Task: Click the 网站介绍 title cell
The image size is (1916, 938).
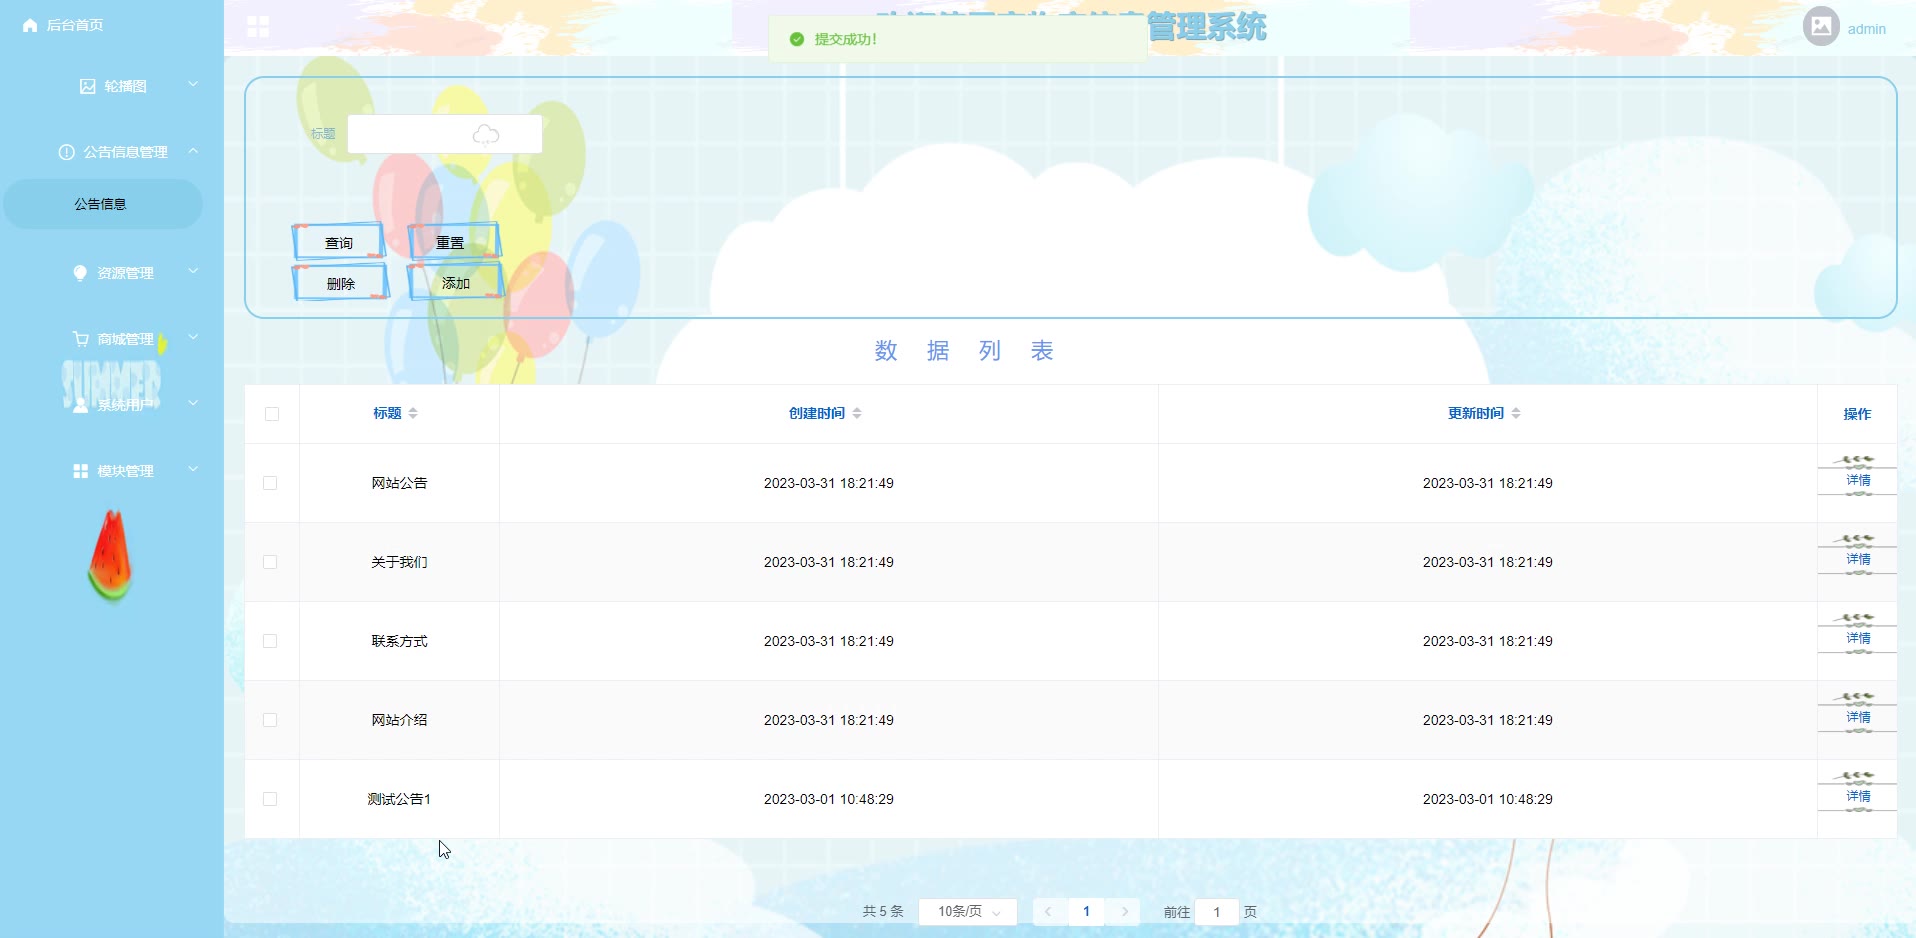Action: pyautogui.click(x=399, y=720)
